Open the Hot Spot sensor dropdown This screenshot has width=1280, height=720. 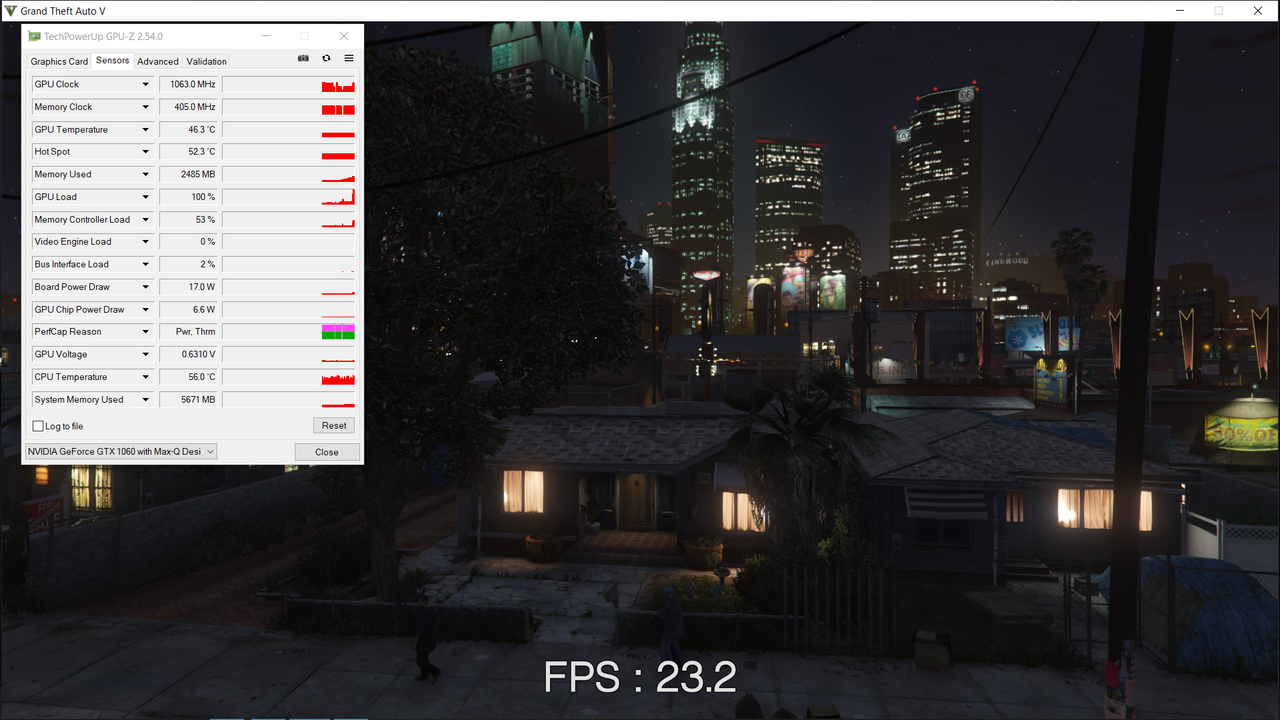coord(145,151)
